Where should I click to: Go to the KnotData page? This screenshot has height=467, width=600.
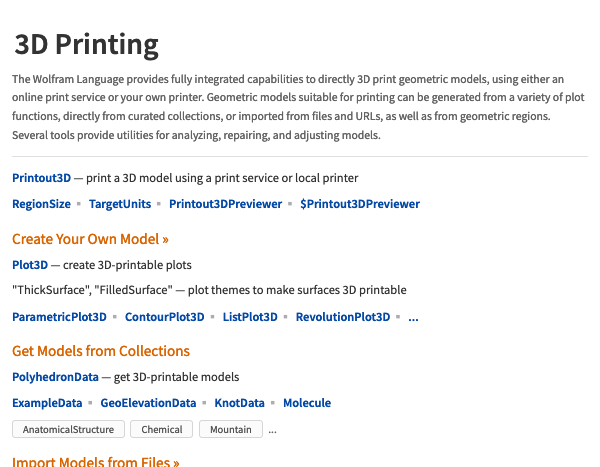(x=240, y=403)
